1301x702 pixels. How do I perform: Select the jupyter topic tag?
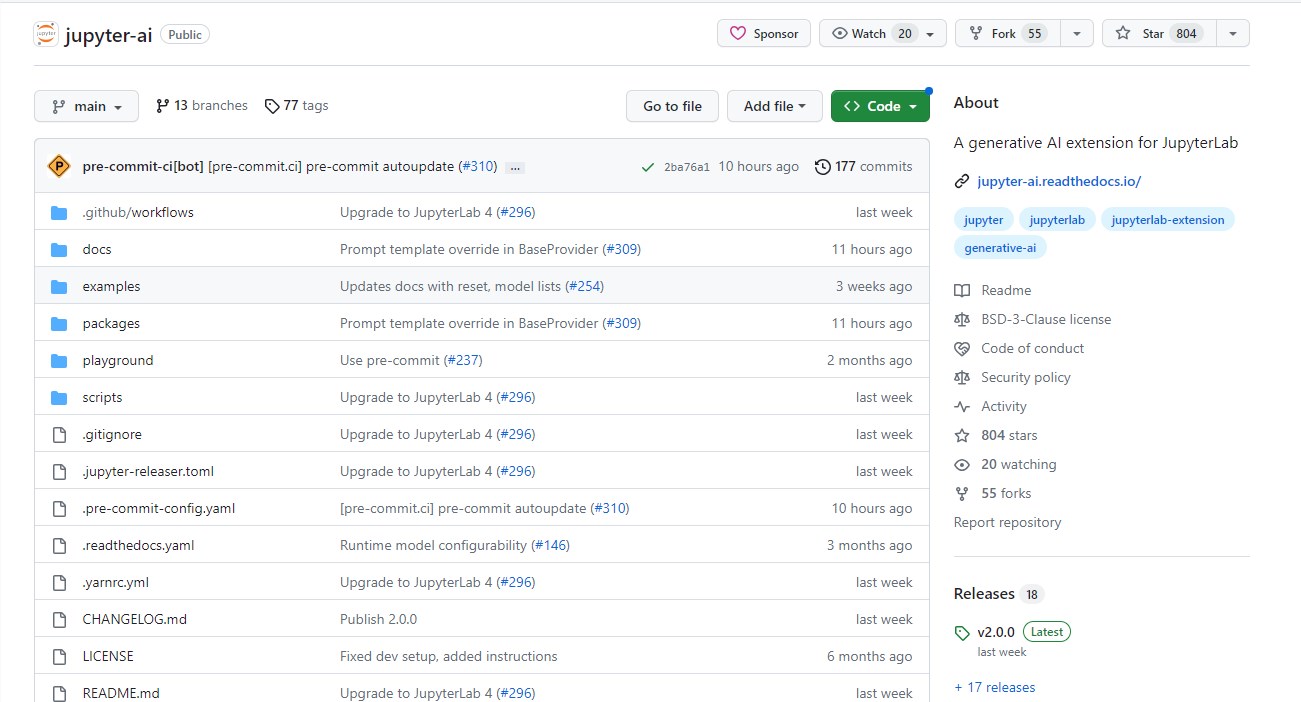(984, 220)
